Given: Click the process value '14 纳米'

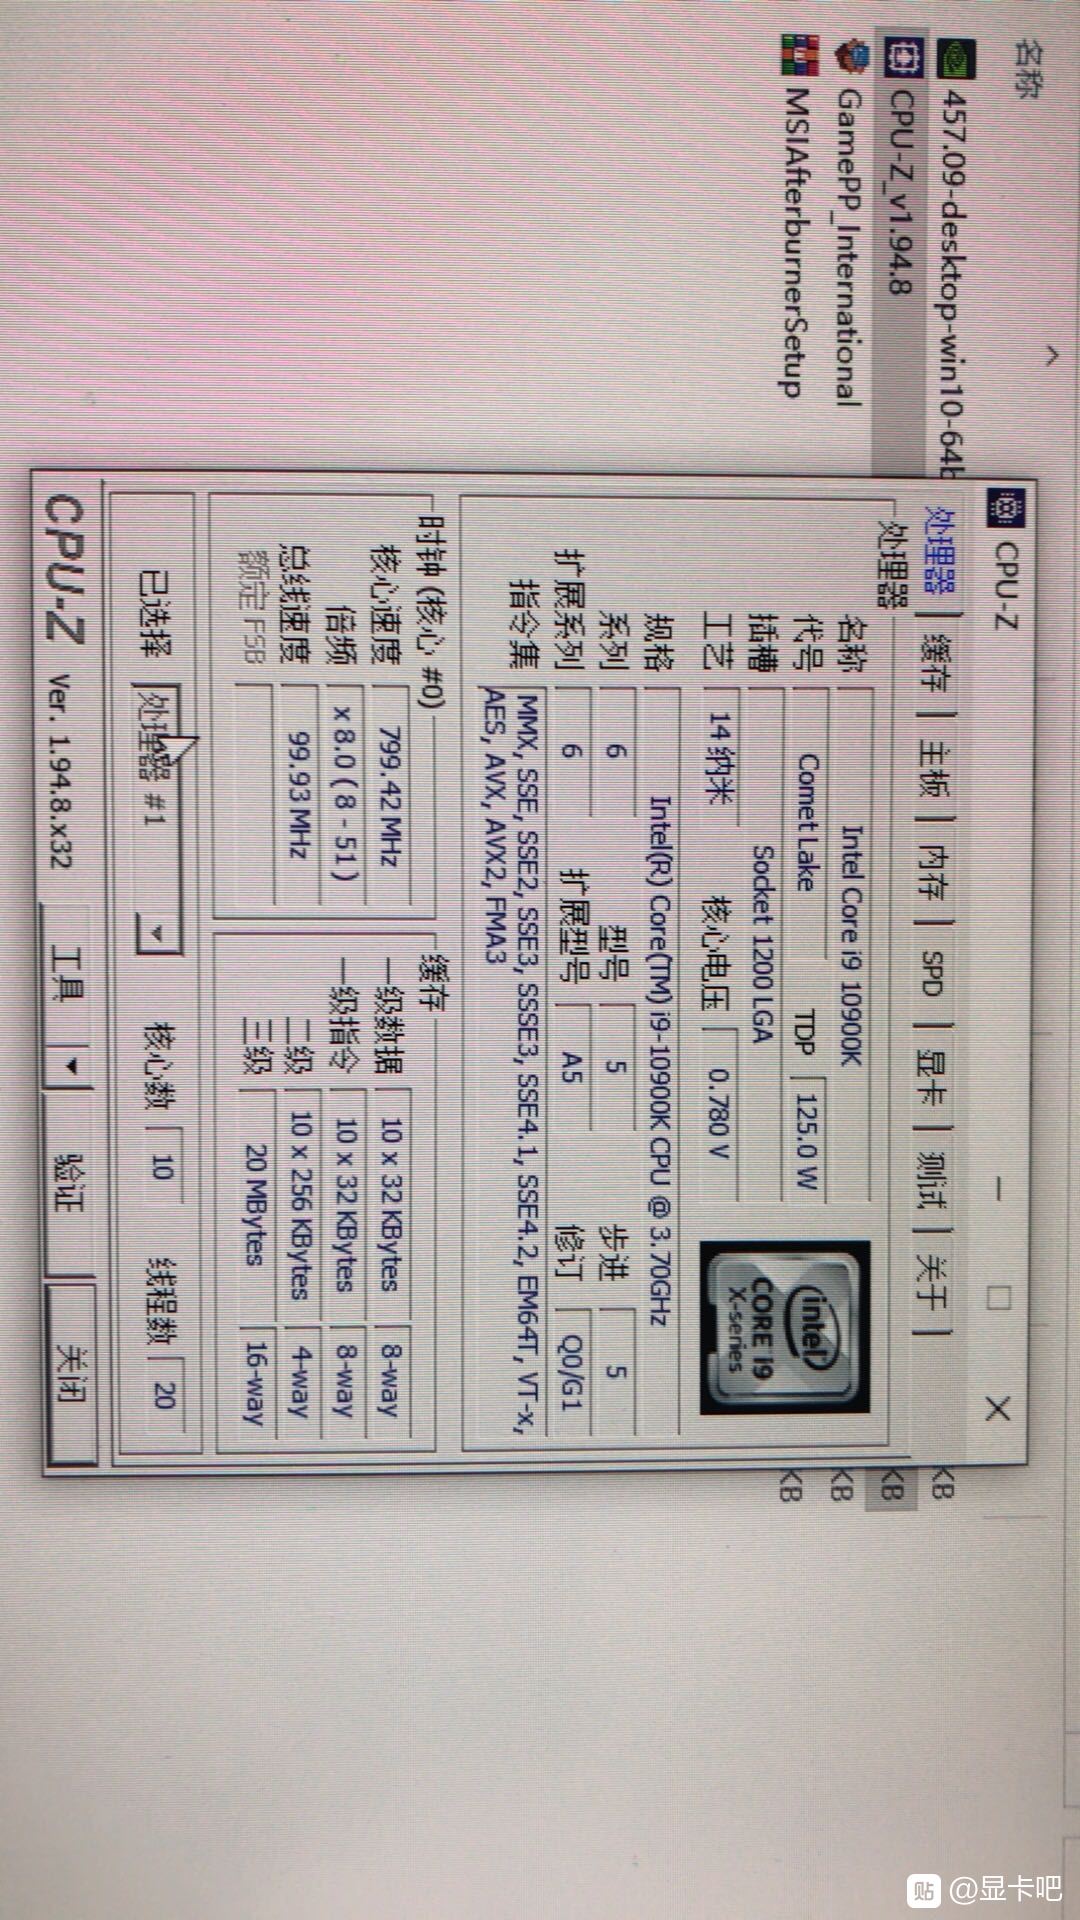Looking at the screenshot, I should pyautogui.click(x=720, y=757).
